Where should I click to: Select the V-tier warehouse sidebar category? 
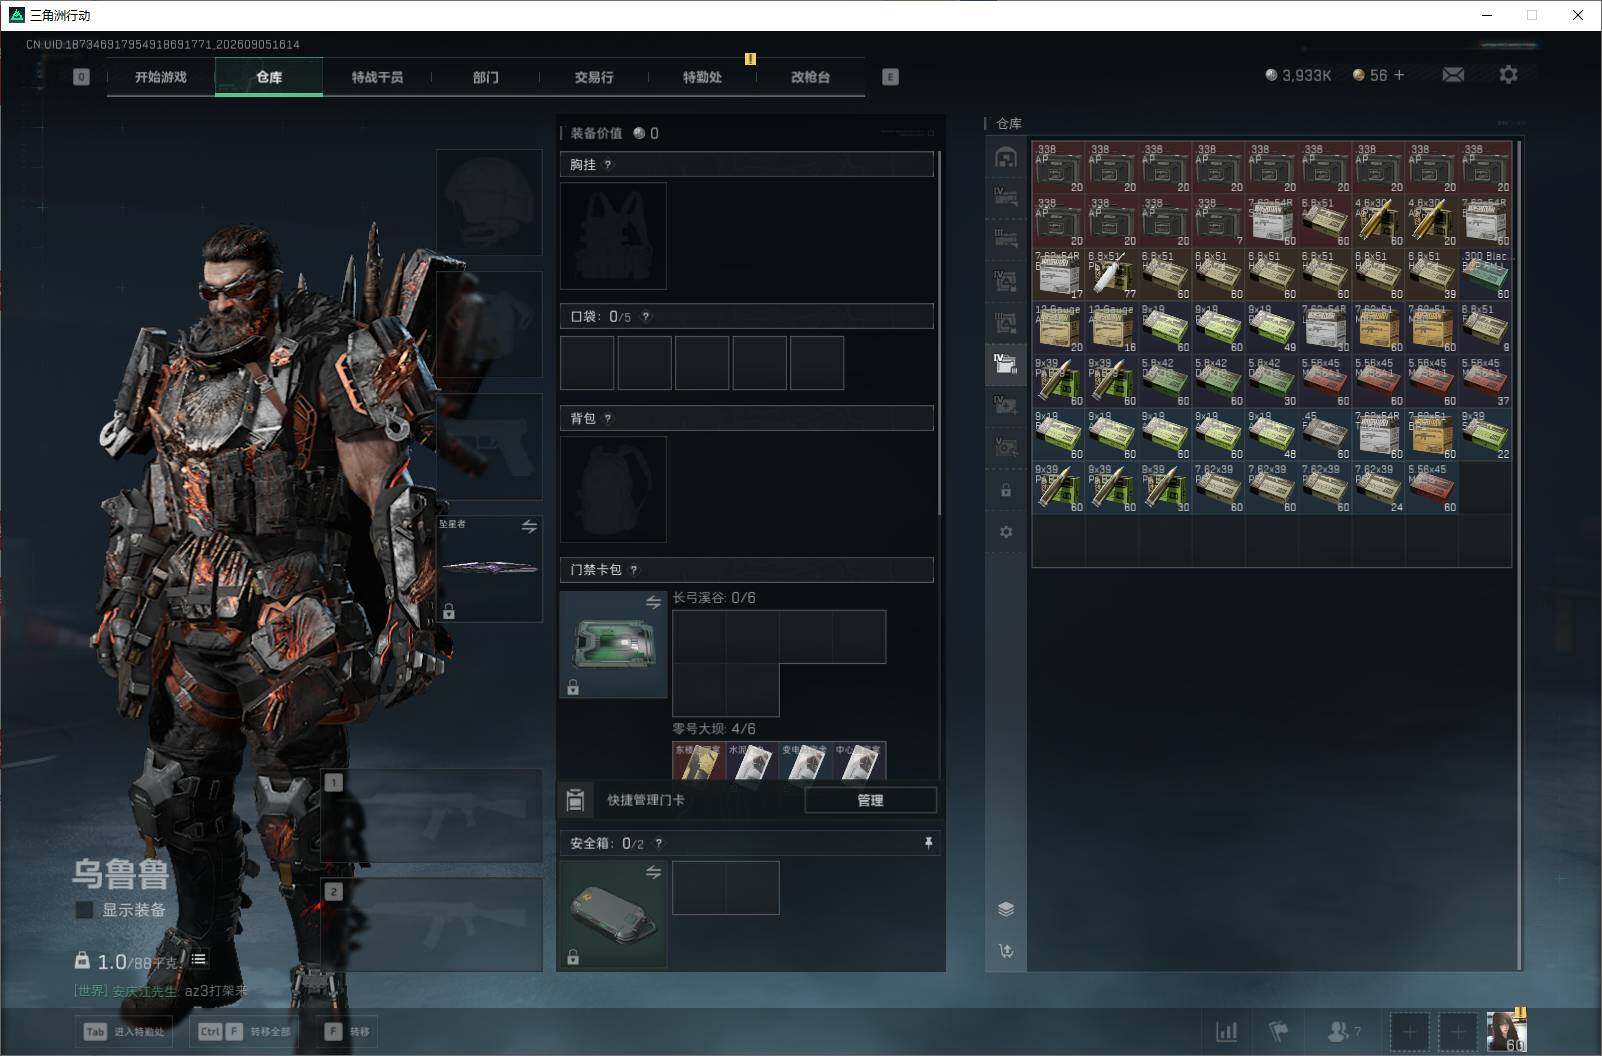click(1006, 446)
